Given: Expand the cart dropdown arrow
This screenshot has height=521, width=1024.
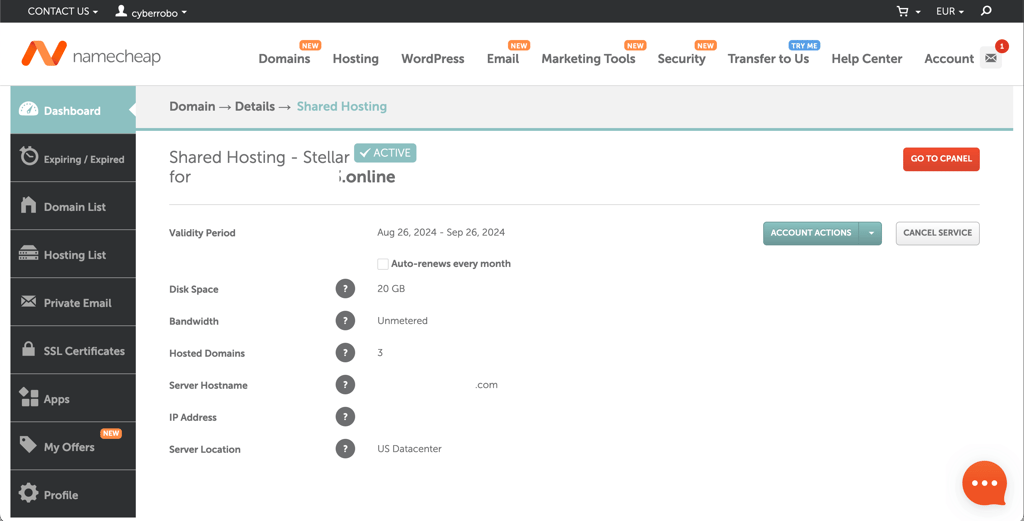Looking at the screenshot, I should (918, 12).
